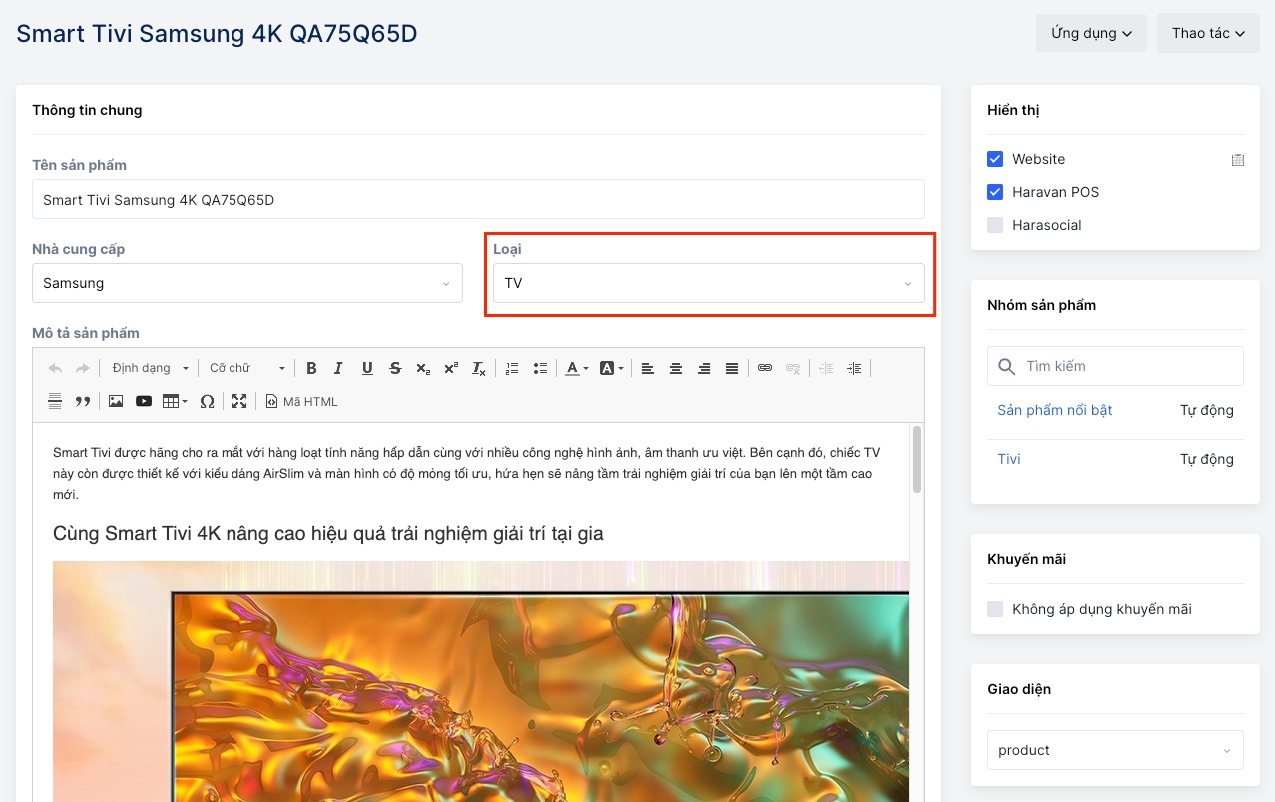Open the Sản phẩm nổi bật collection link
This screenshot has height=802, width=1275.
tap(1054, 410)
